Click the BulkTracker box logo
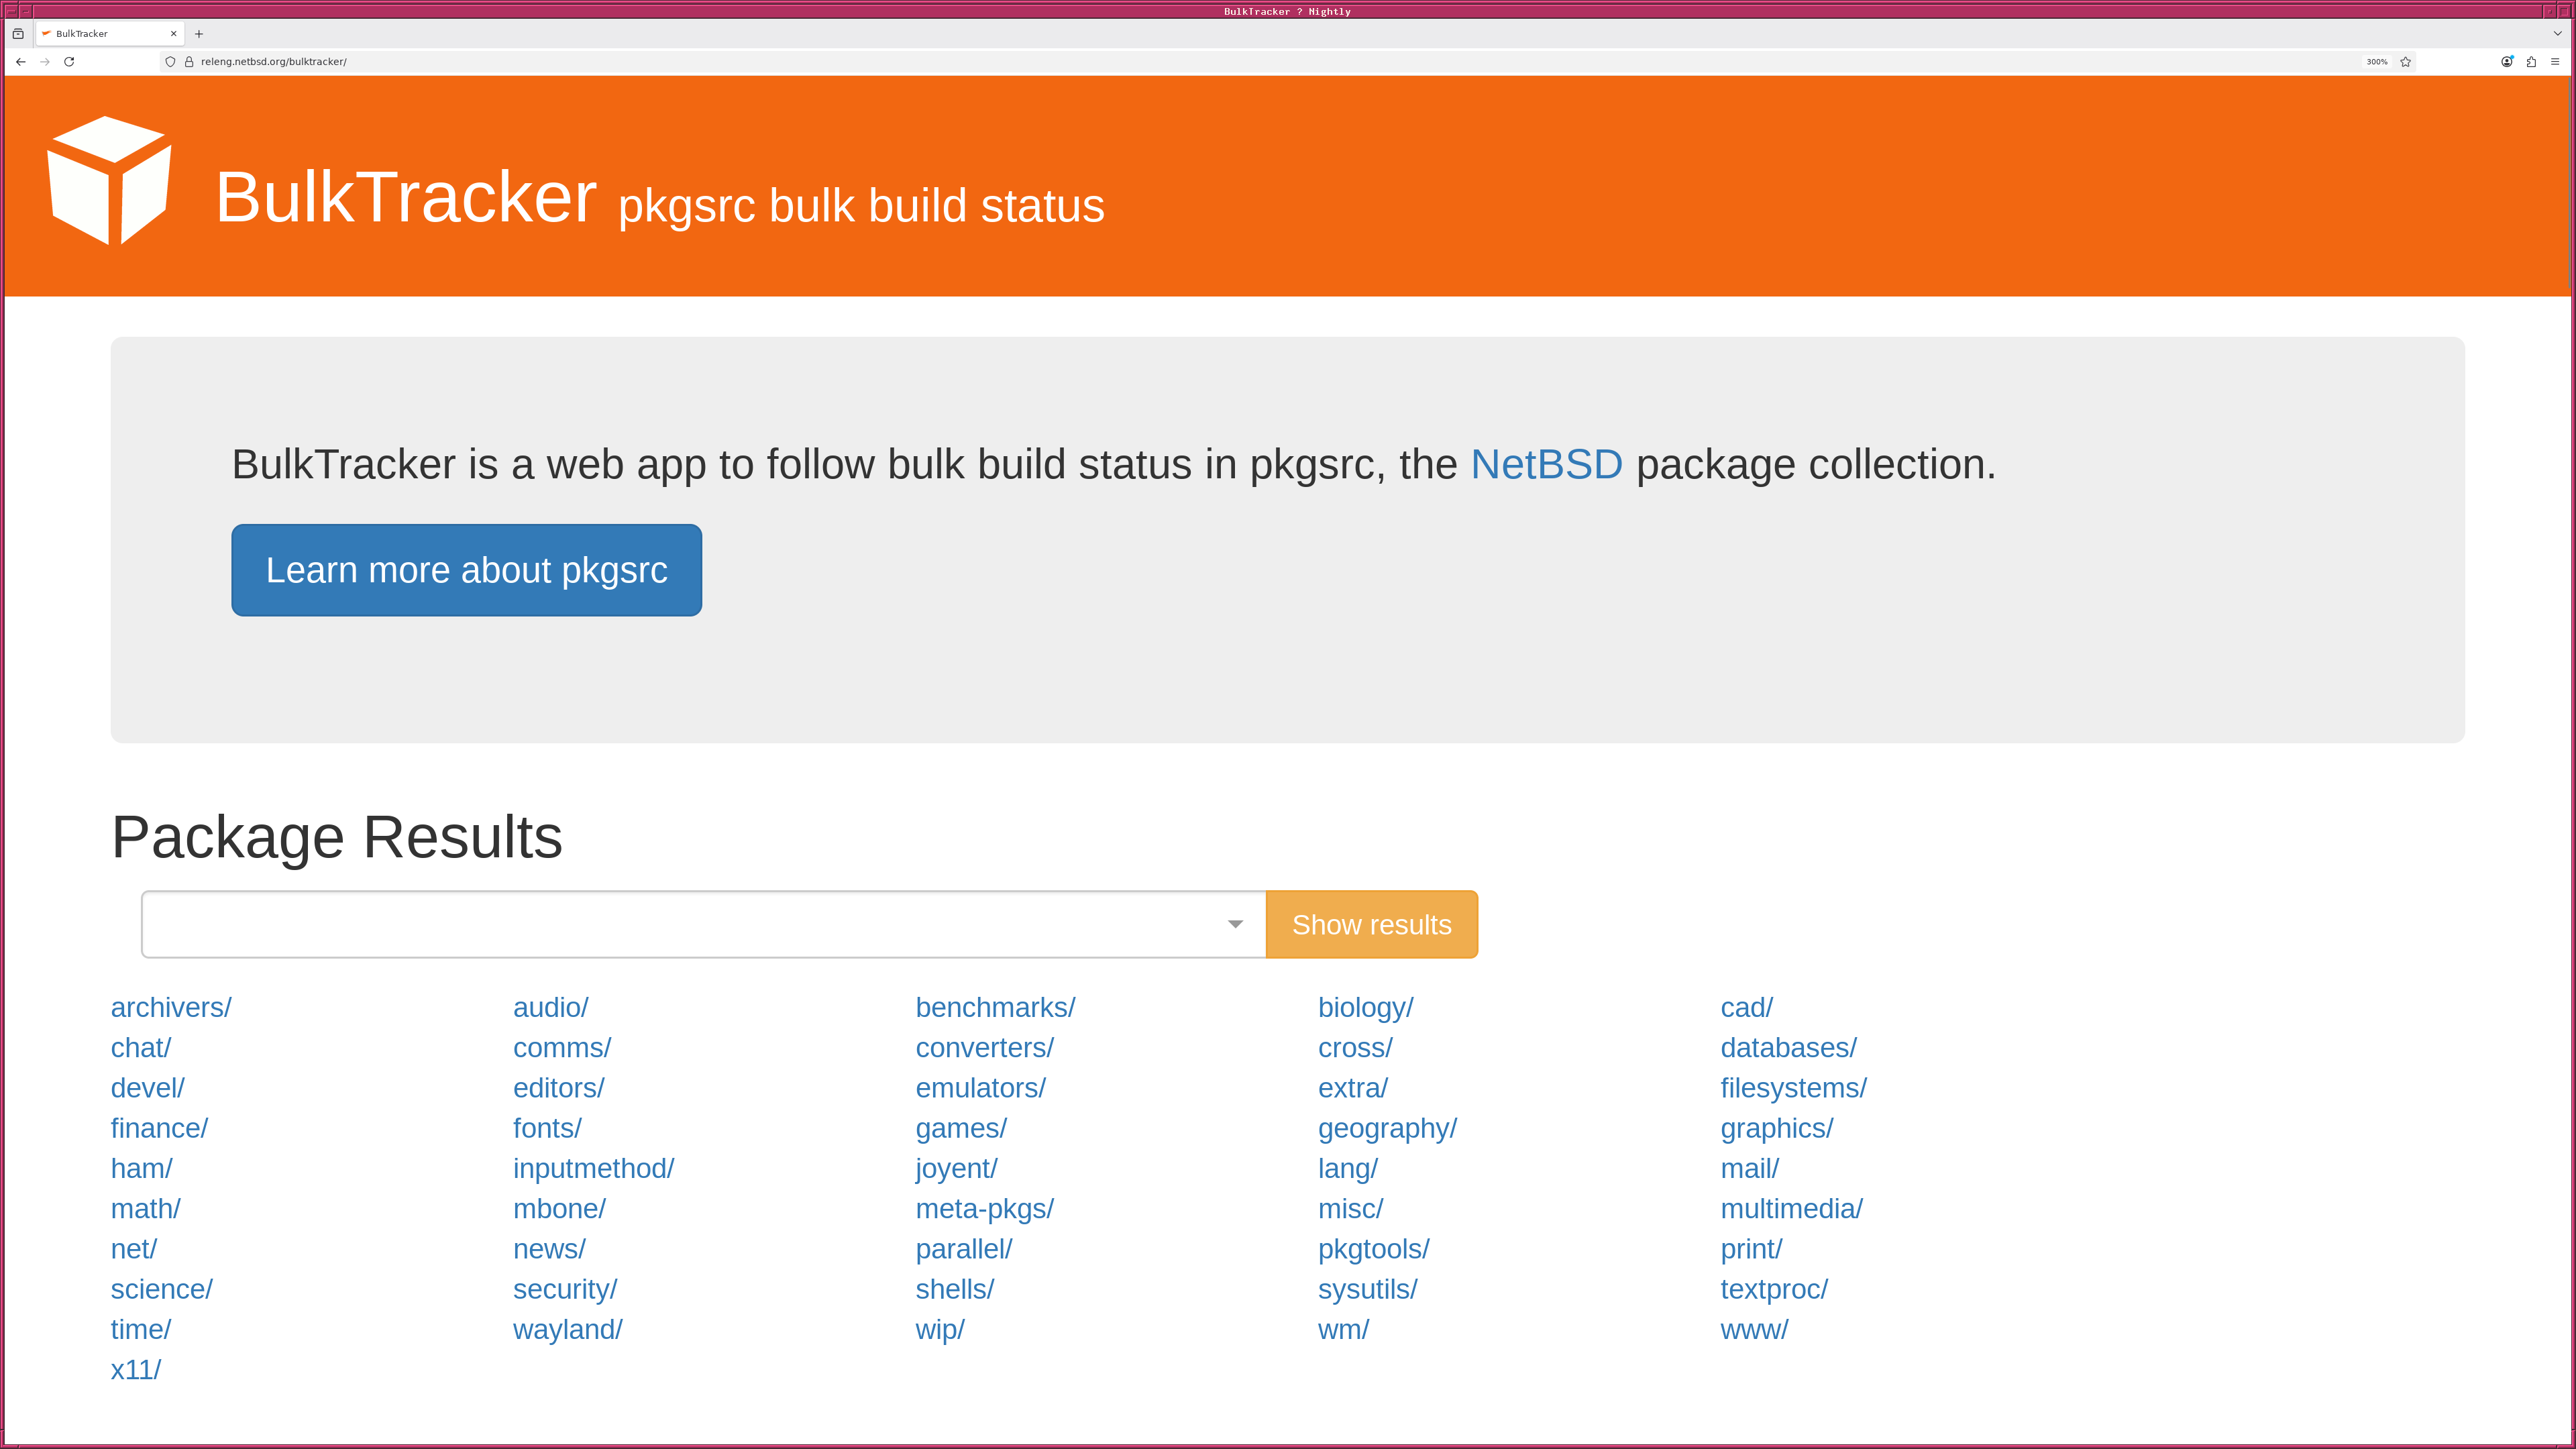Image resolution: width=2576 pixels, height=1449 pixels. coord(109,180)
